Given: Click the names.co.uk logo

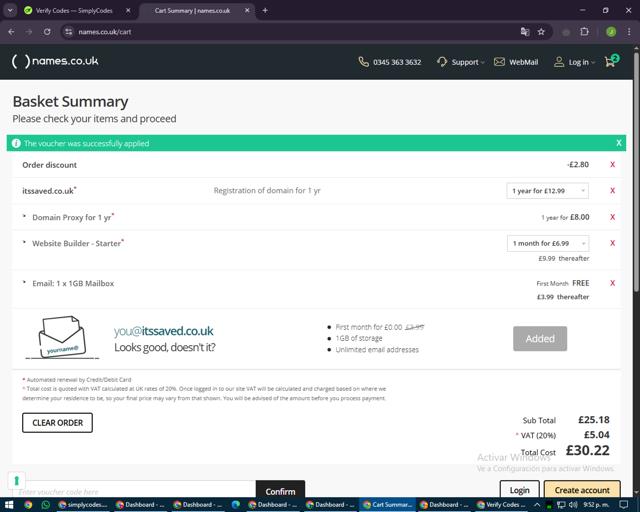Looking at the screenshot, I should point(55,61).
